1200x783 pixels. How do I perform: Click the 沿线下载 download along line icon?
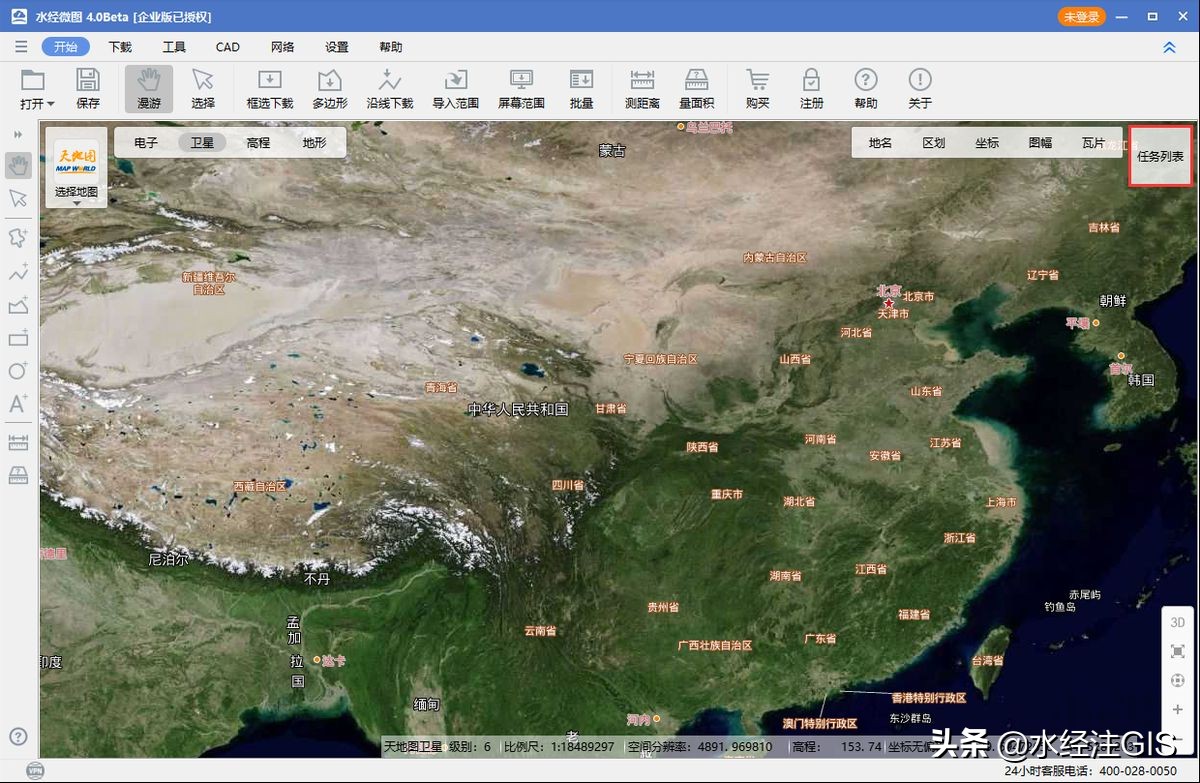click(x=389, y=88)
